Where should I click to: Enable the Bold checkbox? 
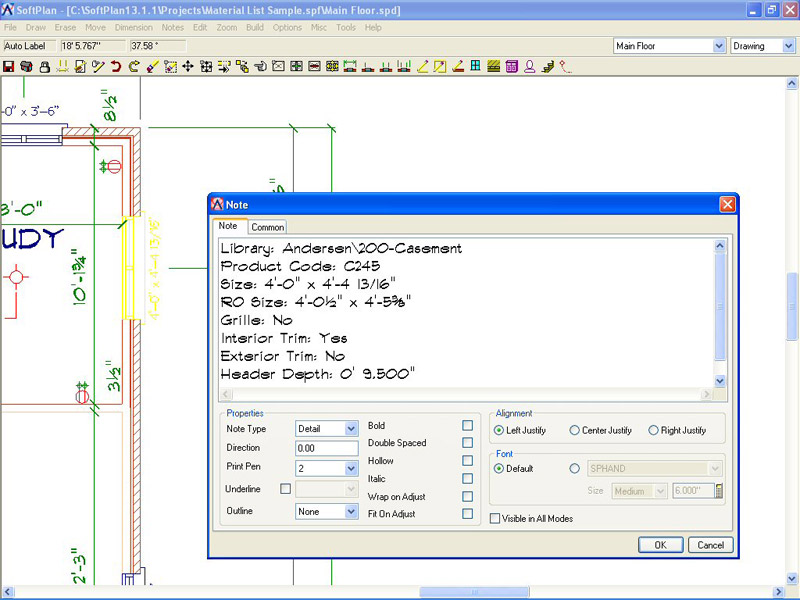pyautogui.click(x=467, y=426)
